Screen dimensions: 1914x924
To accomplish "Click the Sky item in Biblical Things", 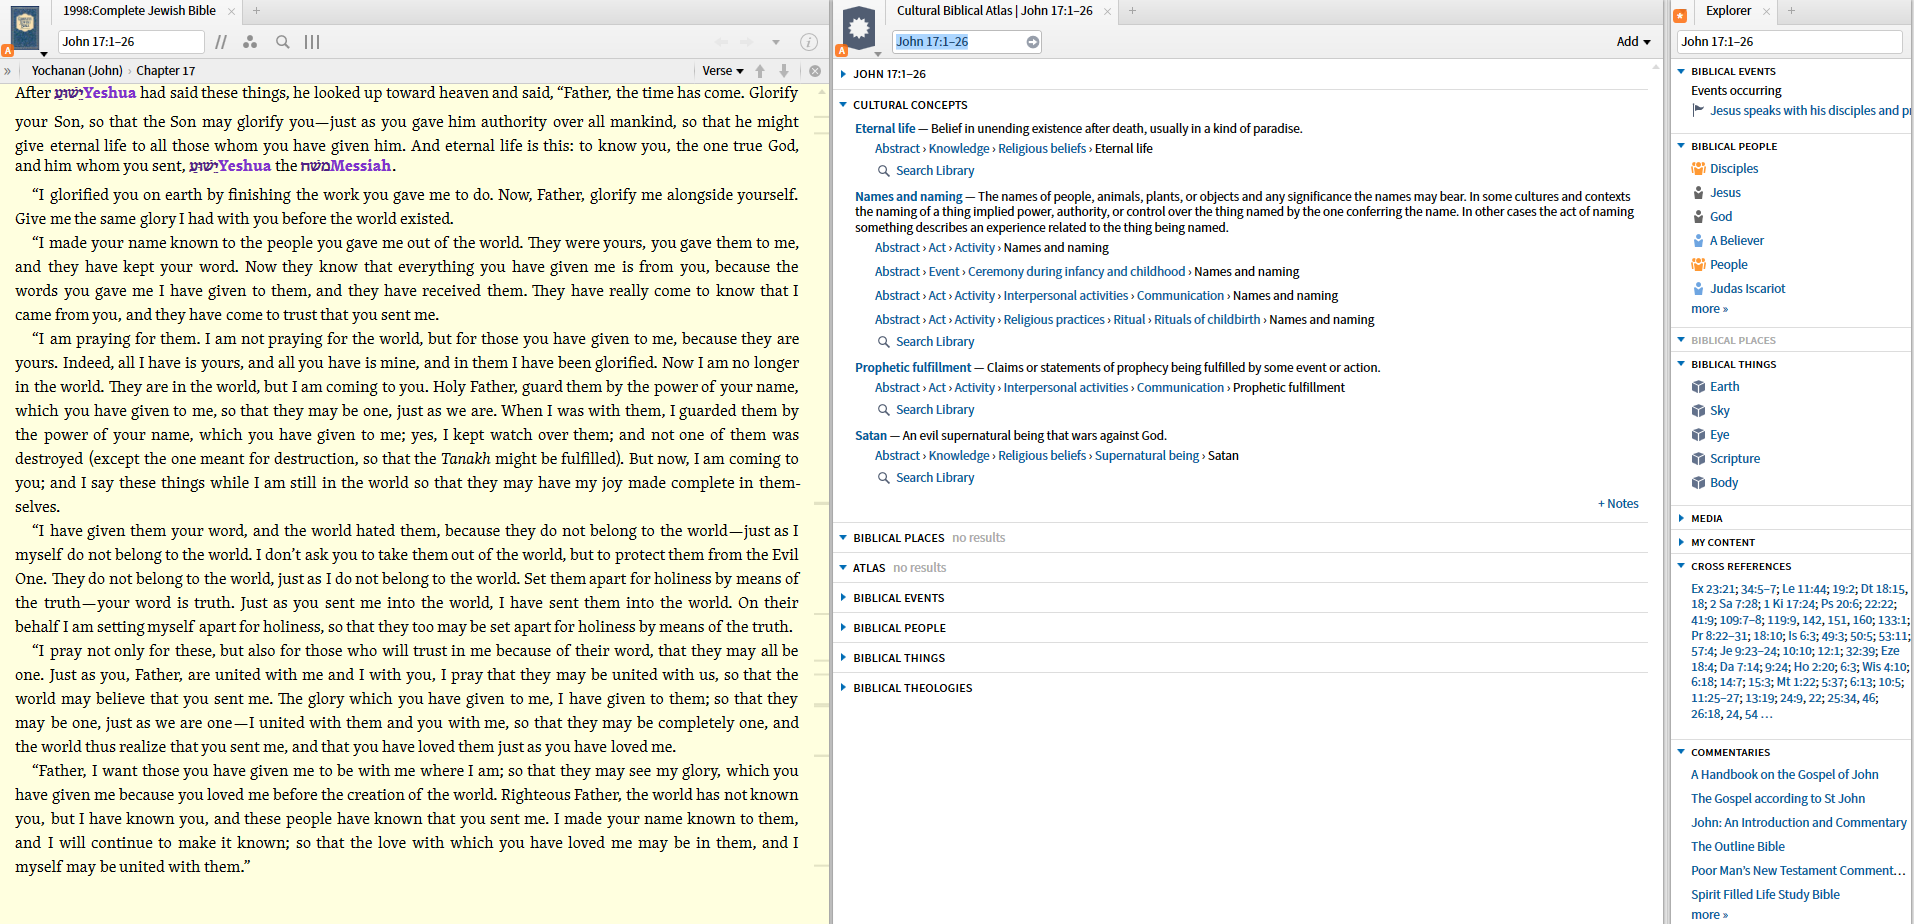I will point(1719,411).
